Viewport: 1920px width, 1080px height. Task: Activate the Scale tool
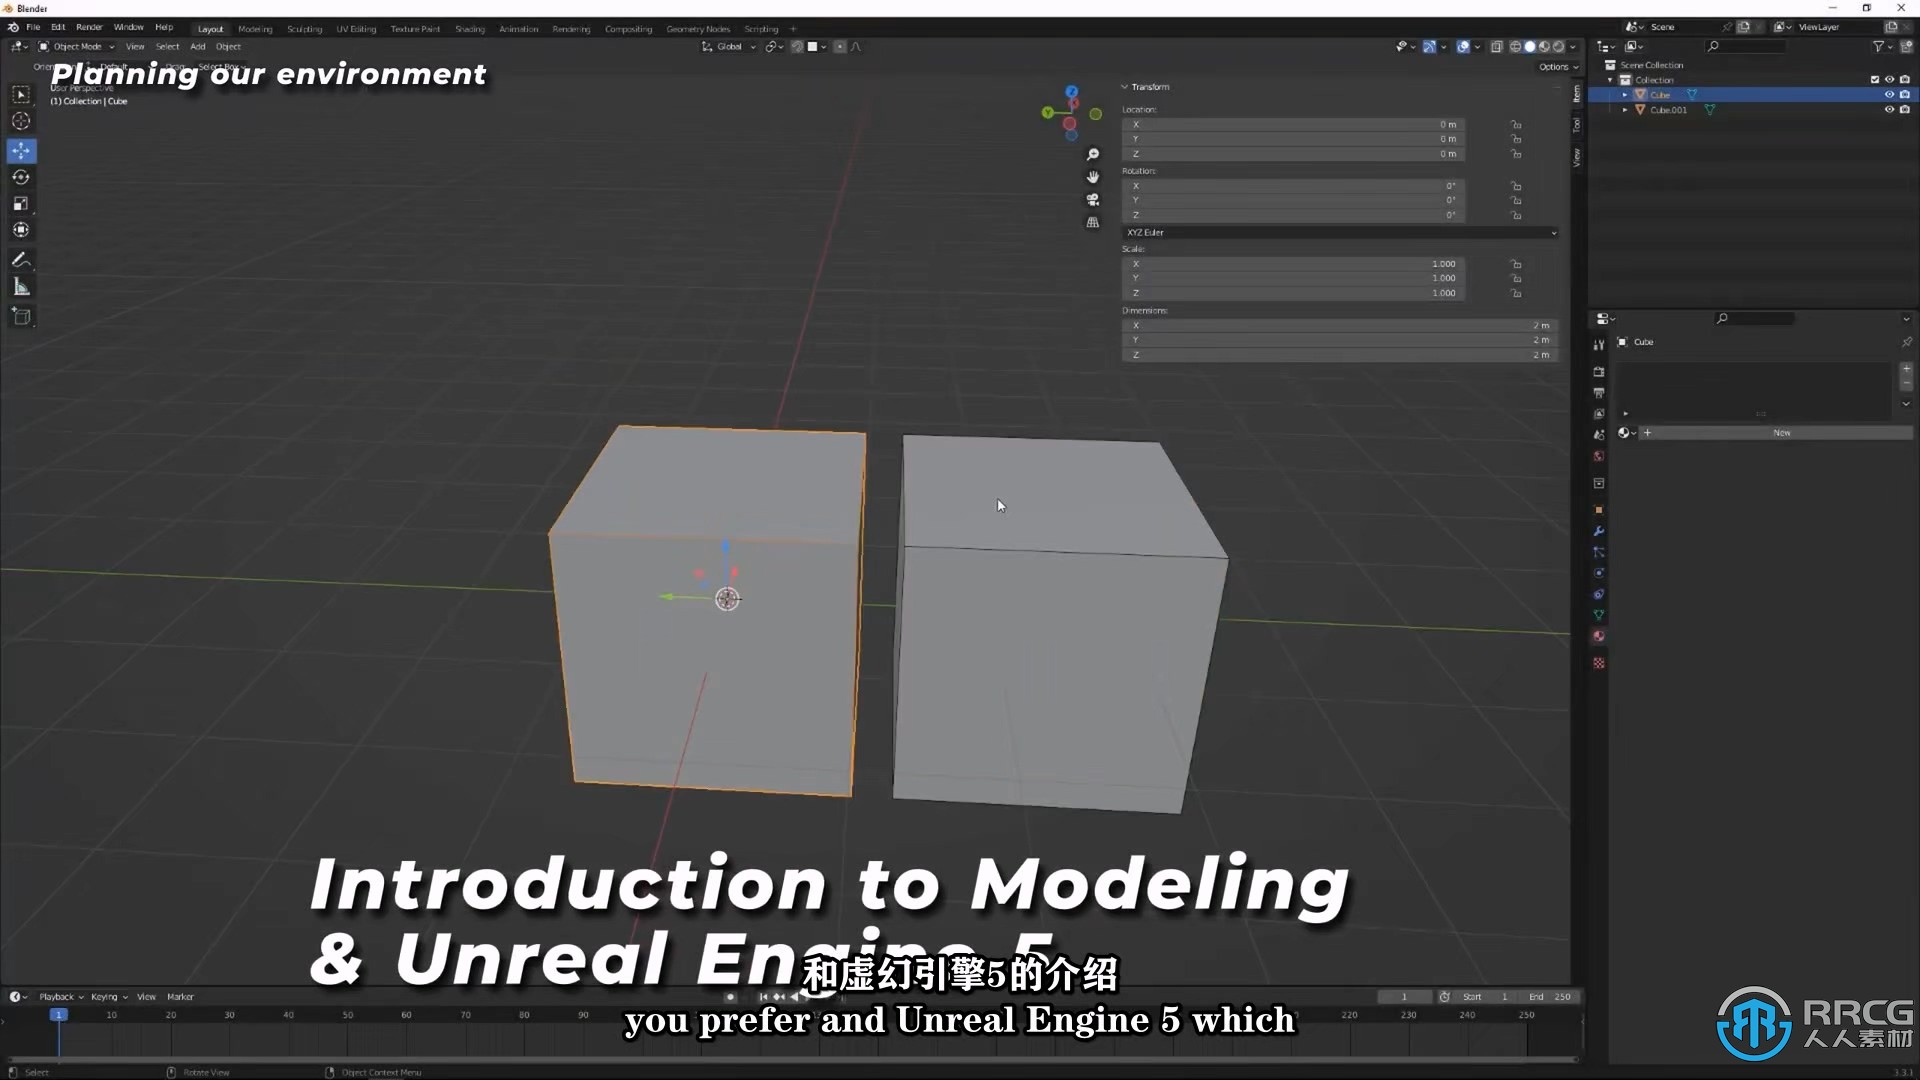pos(21,203)
